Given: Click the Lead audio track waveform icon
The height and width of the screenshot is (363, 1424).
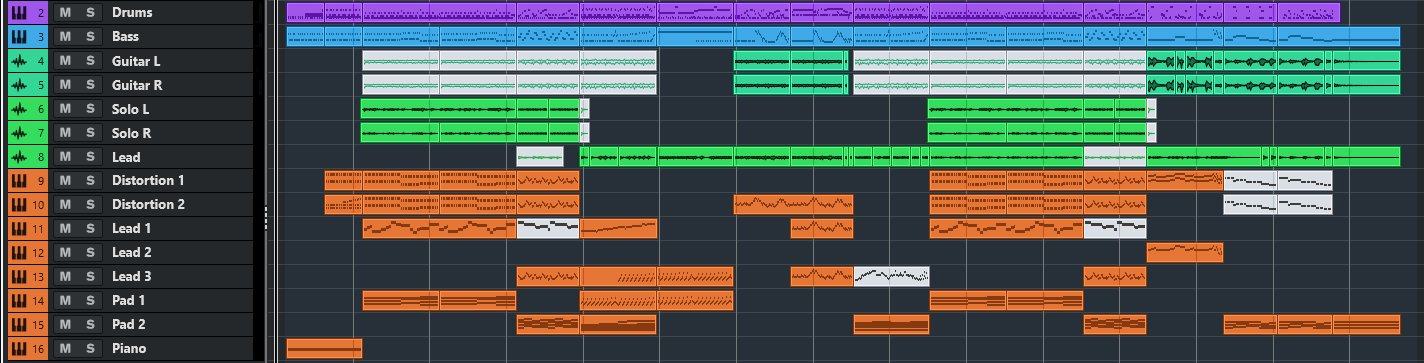Looking at the screenshot, I should pos(18,157).
